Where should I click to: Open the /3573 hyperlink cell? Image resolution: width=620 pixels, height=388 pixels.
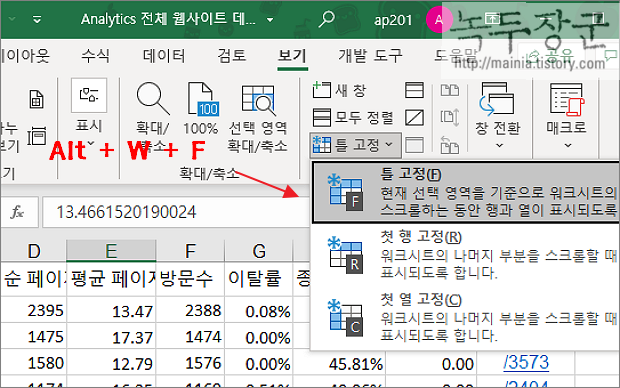[526, 363]
